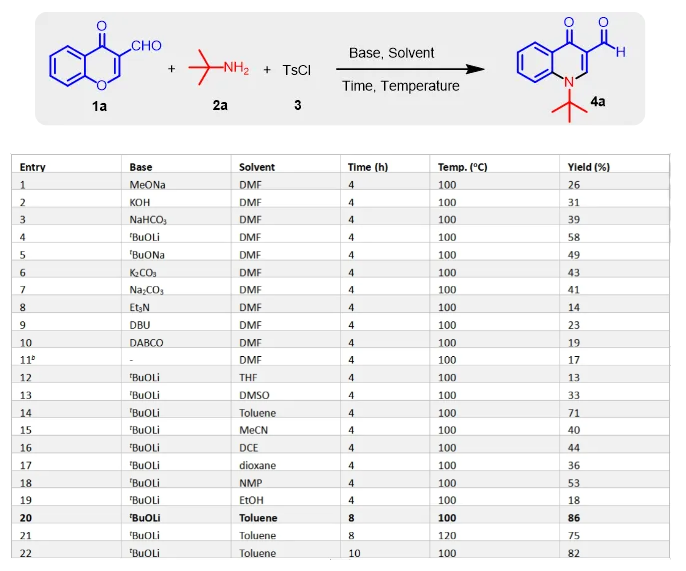686x571 pixels.
Task: Click the "Time, Temperature" text below the arrow
Action: pyautogui.click(x=401, y=86)
